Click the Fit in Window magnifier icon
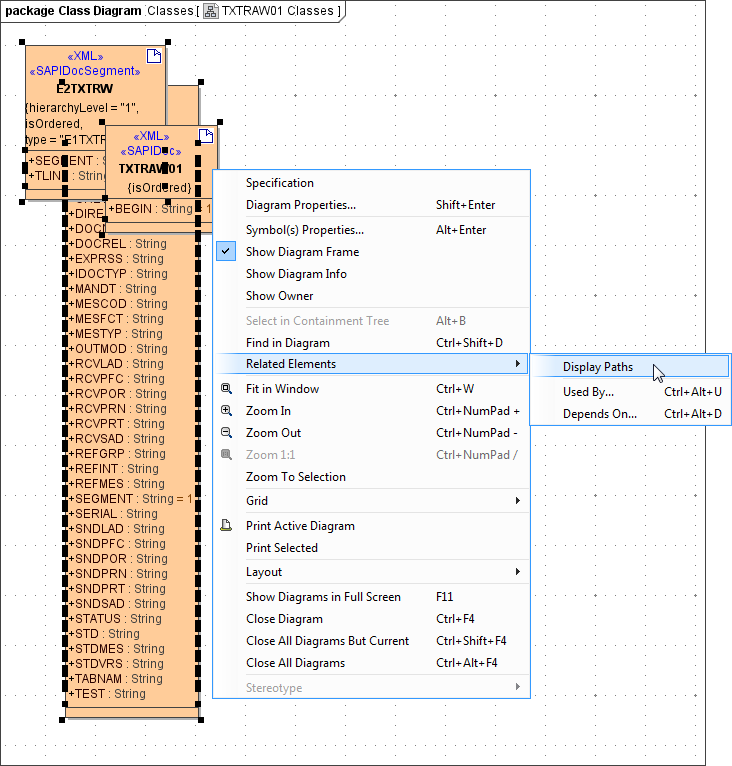732x766 pixels. [x=226, y=389]
